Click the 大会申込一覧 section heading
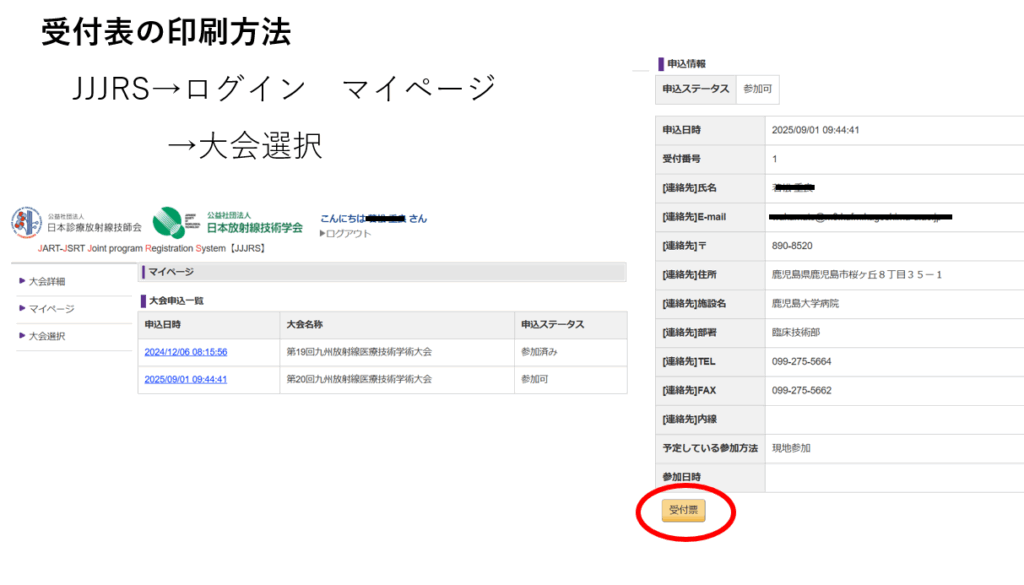This screenshot has height=585, width=1024. (177, 300)
